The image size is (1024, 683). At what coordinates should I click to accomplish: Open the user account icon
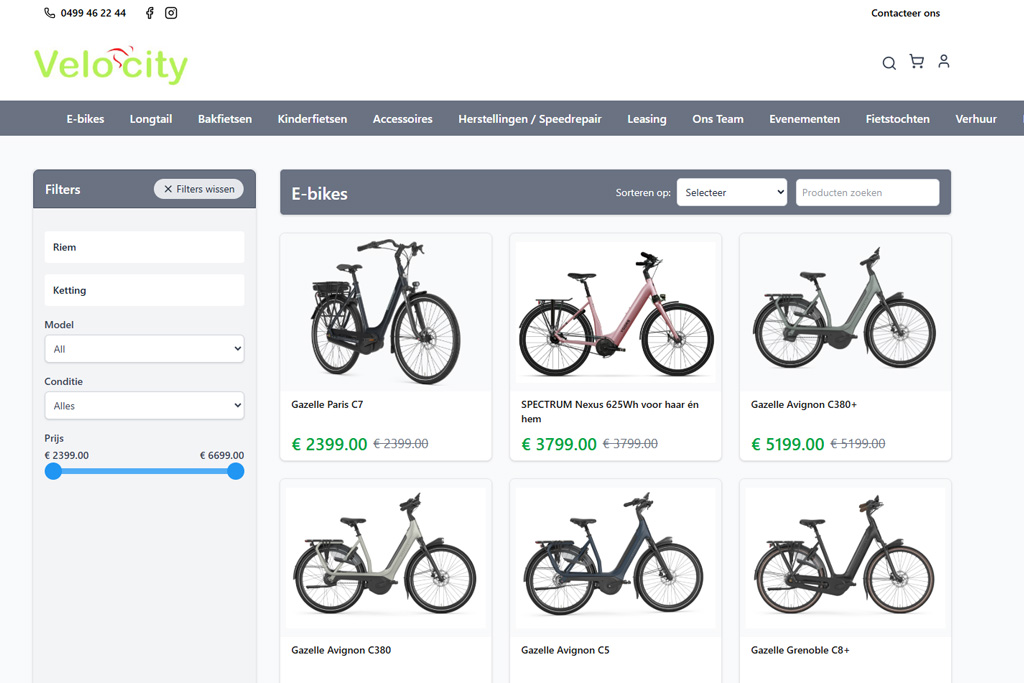tap(943, 62)
